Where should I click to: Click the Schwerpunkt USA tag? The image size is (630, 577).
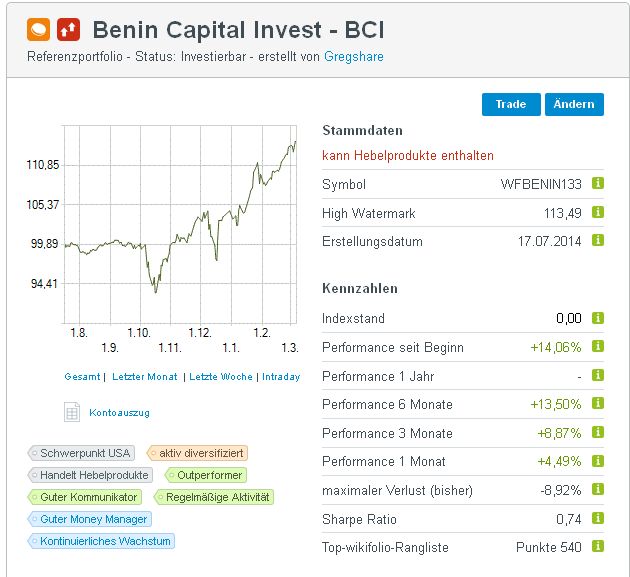click(x=84, y=453)
